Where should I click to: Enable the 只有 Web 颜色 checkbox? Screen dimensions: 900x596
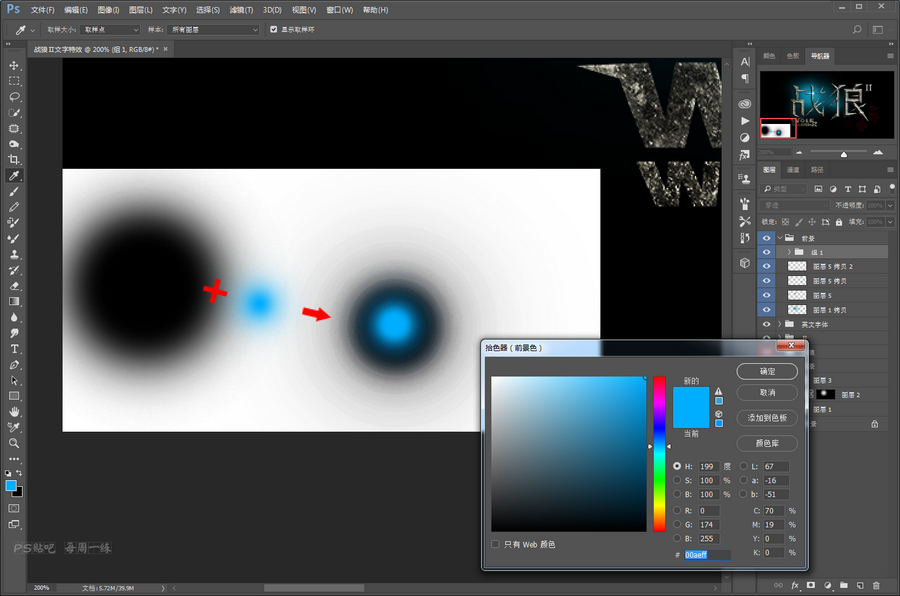(496, 544)
